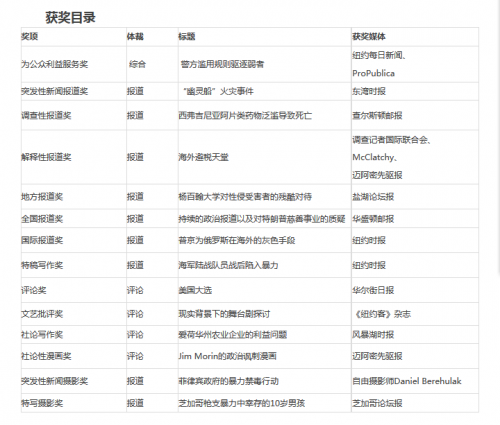Click the ProPublica text
Image resolution: width=500 pixels, height=425 pixels.
[x=374, y=73]
